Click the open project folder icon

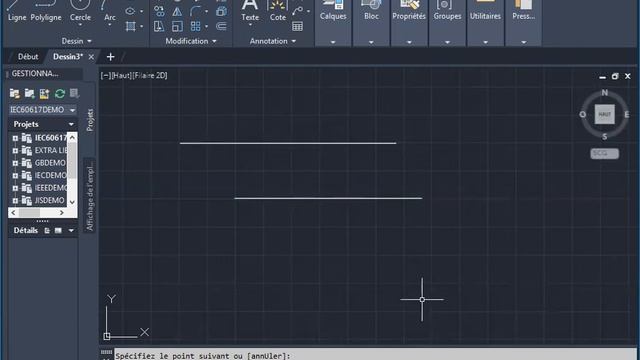[x=15, y=93]
